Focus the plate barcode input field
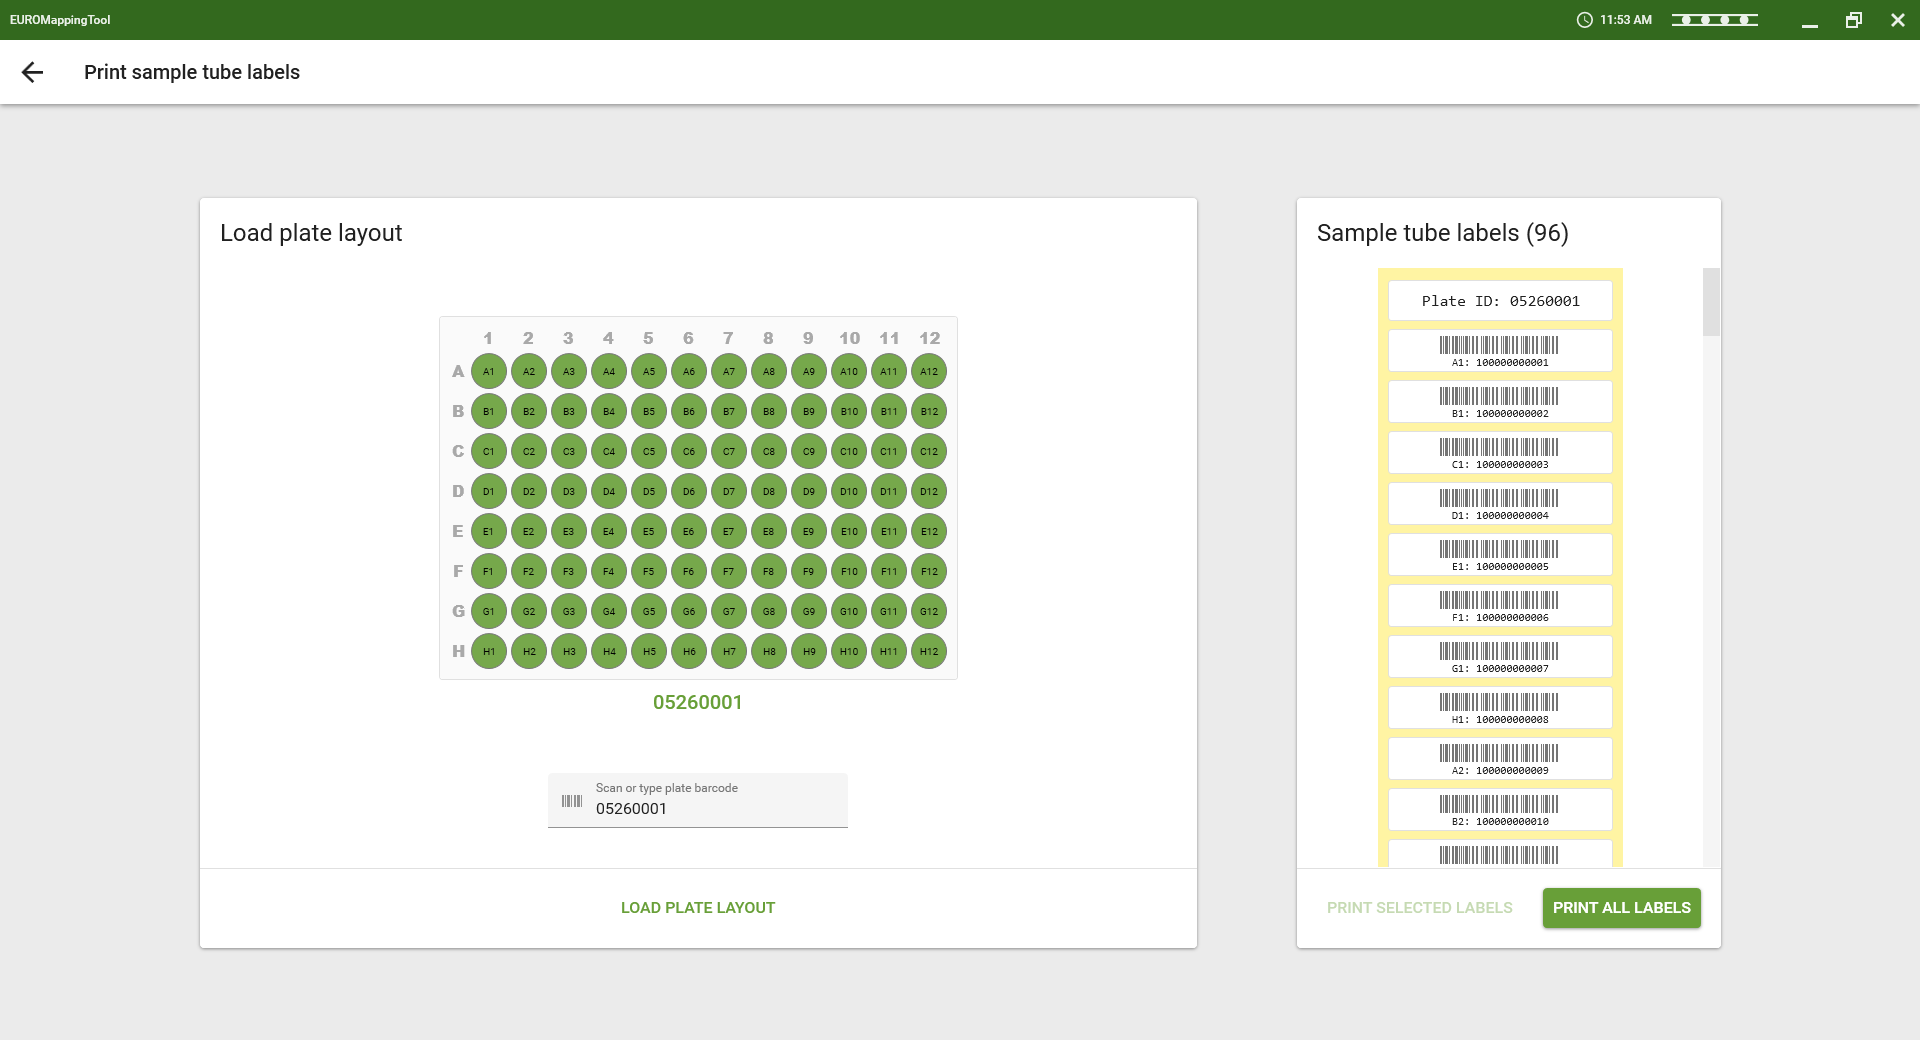1920x1040 pixels. pos(710,809)
